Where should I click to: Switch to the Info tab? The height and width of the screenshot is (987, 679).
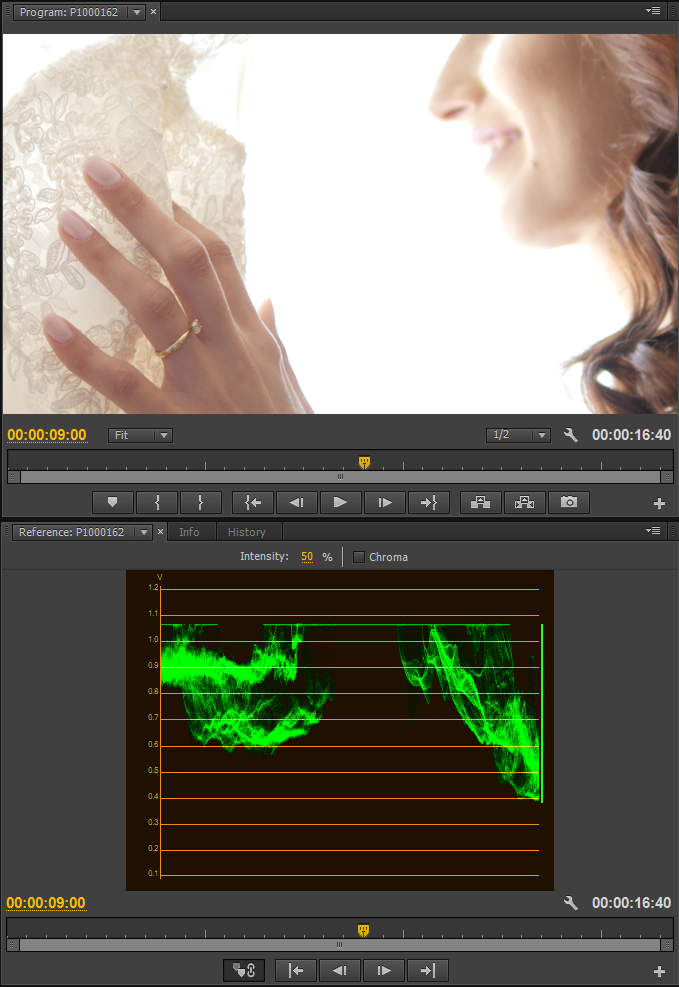tap(189, 532)
